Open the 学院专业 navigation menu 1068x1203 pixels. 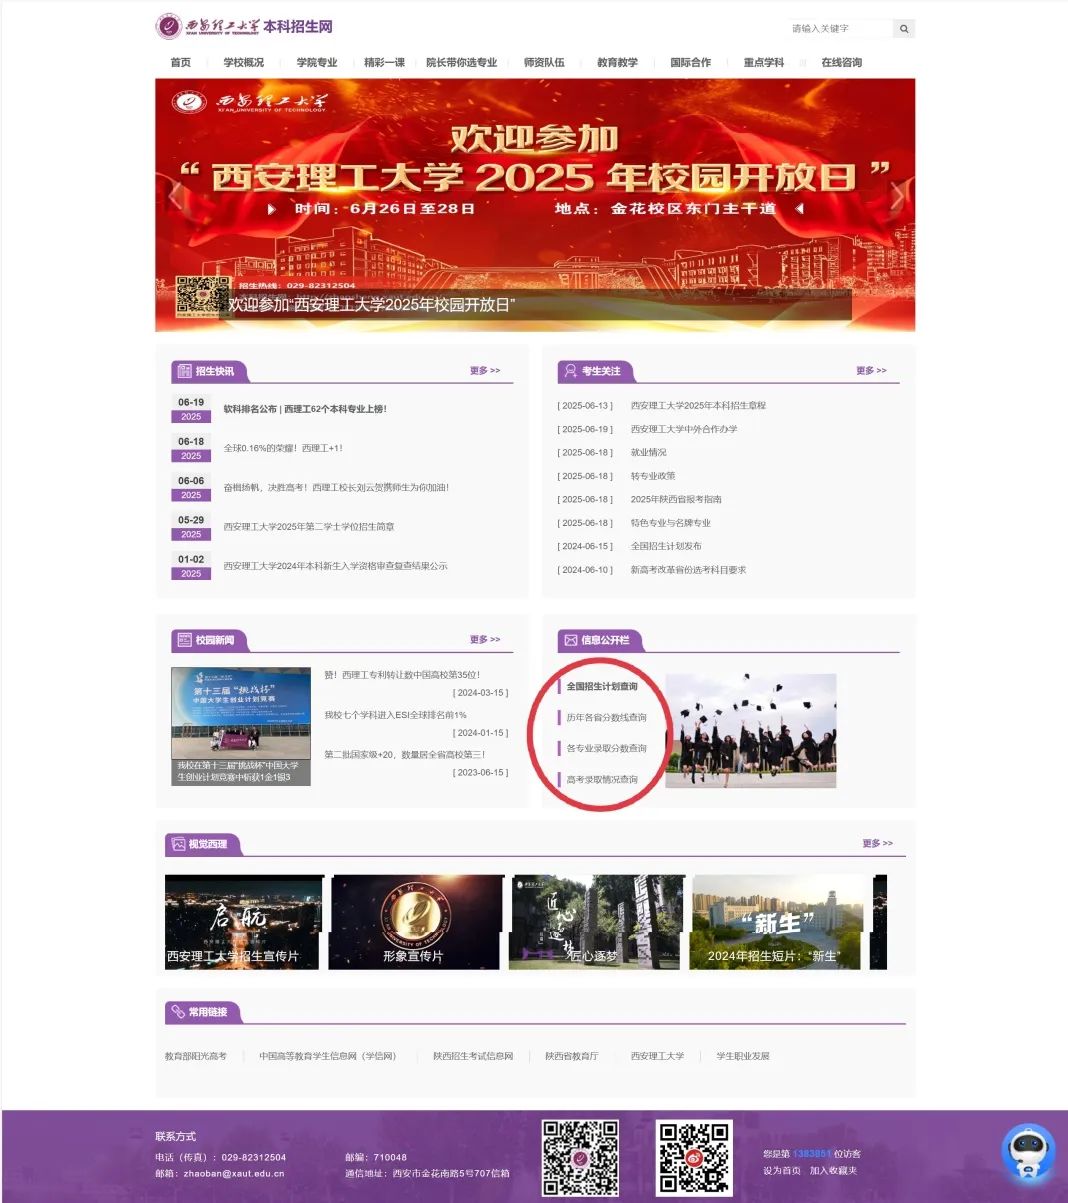point(317,63)
